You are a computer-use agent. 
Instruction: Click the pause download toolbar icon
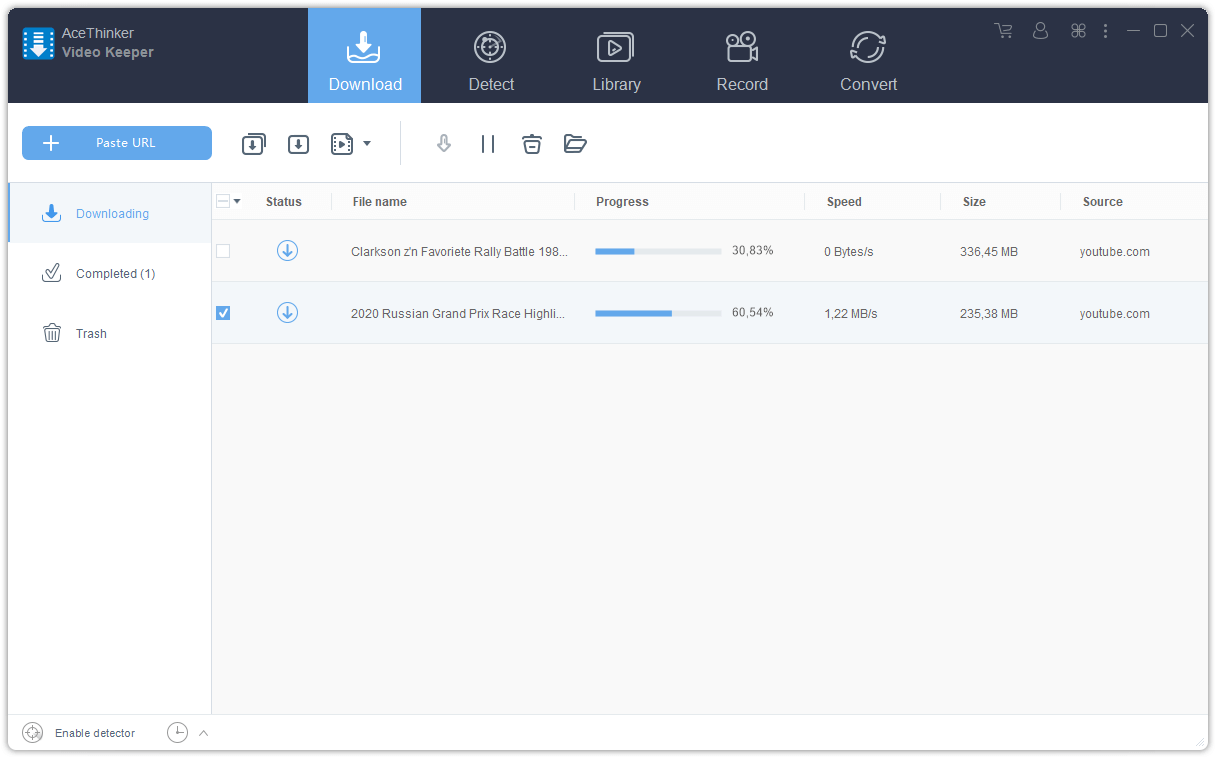pos(488,144)
